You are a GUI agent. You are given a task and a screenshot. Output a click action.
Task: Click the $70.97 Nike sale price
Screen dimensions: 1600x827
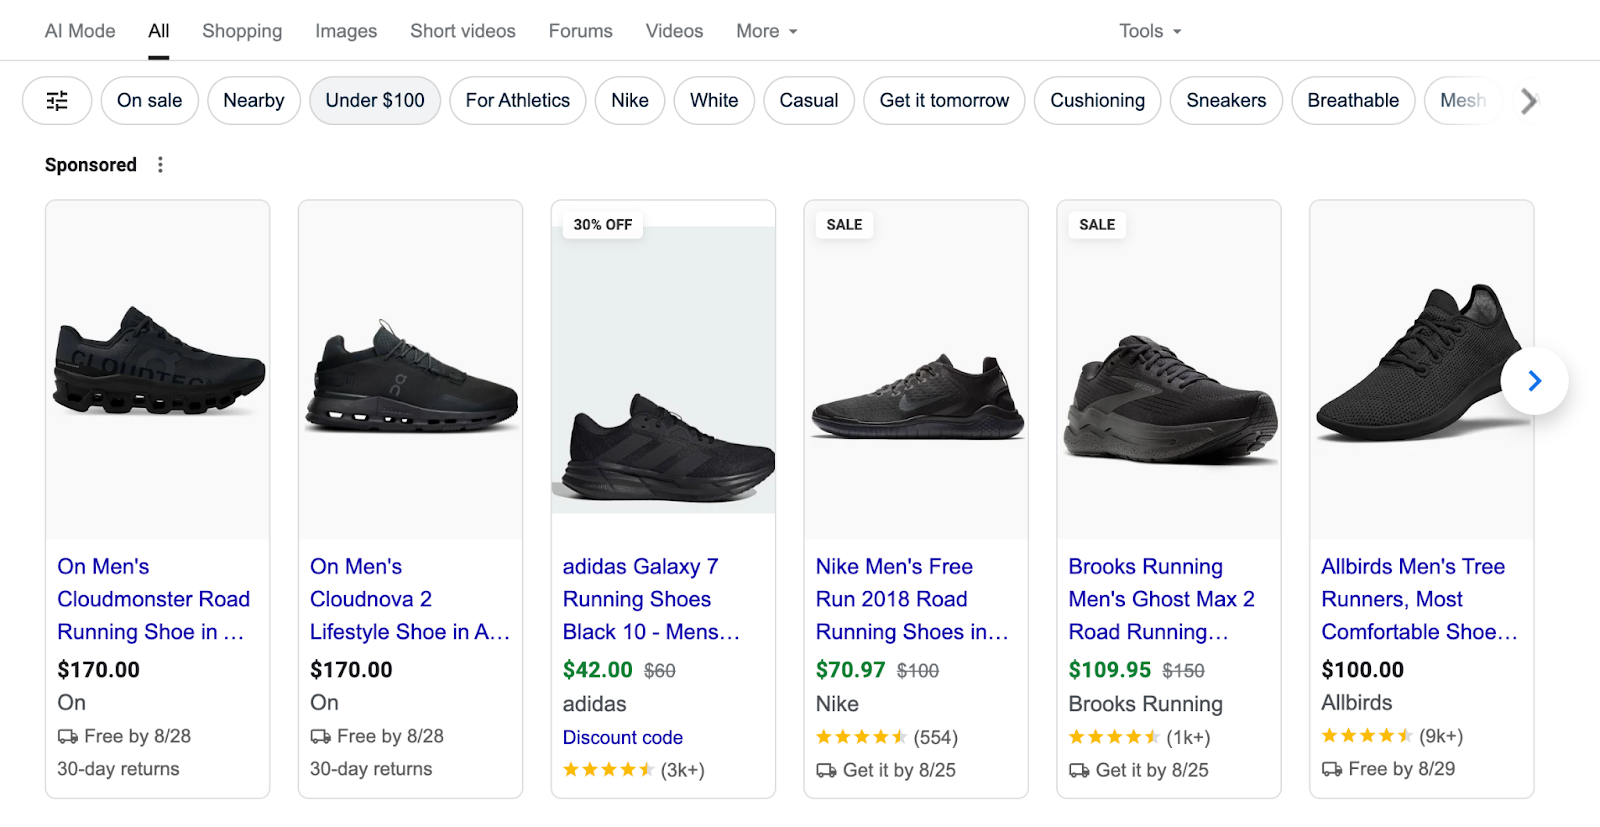point(851,670)
